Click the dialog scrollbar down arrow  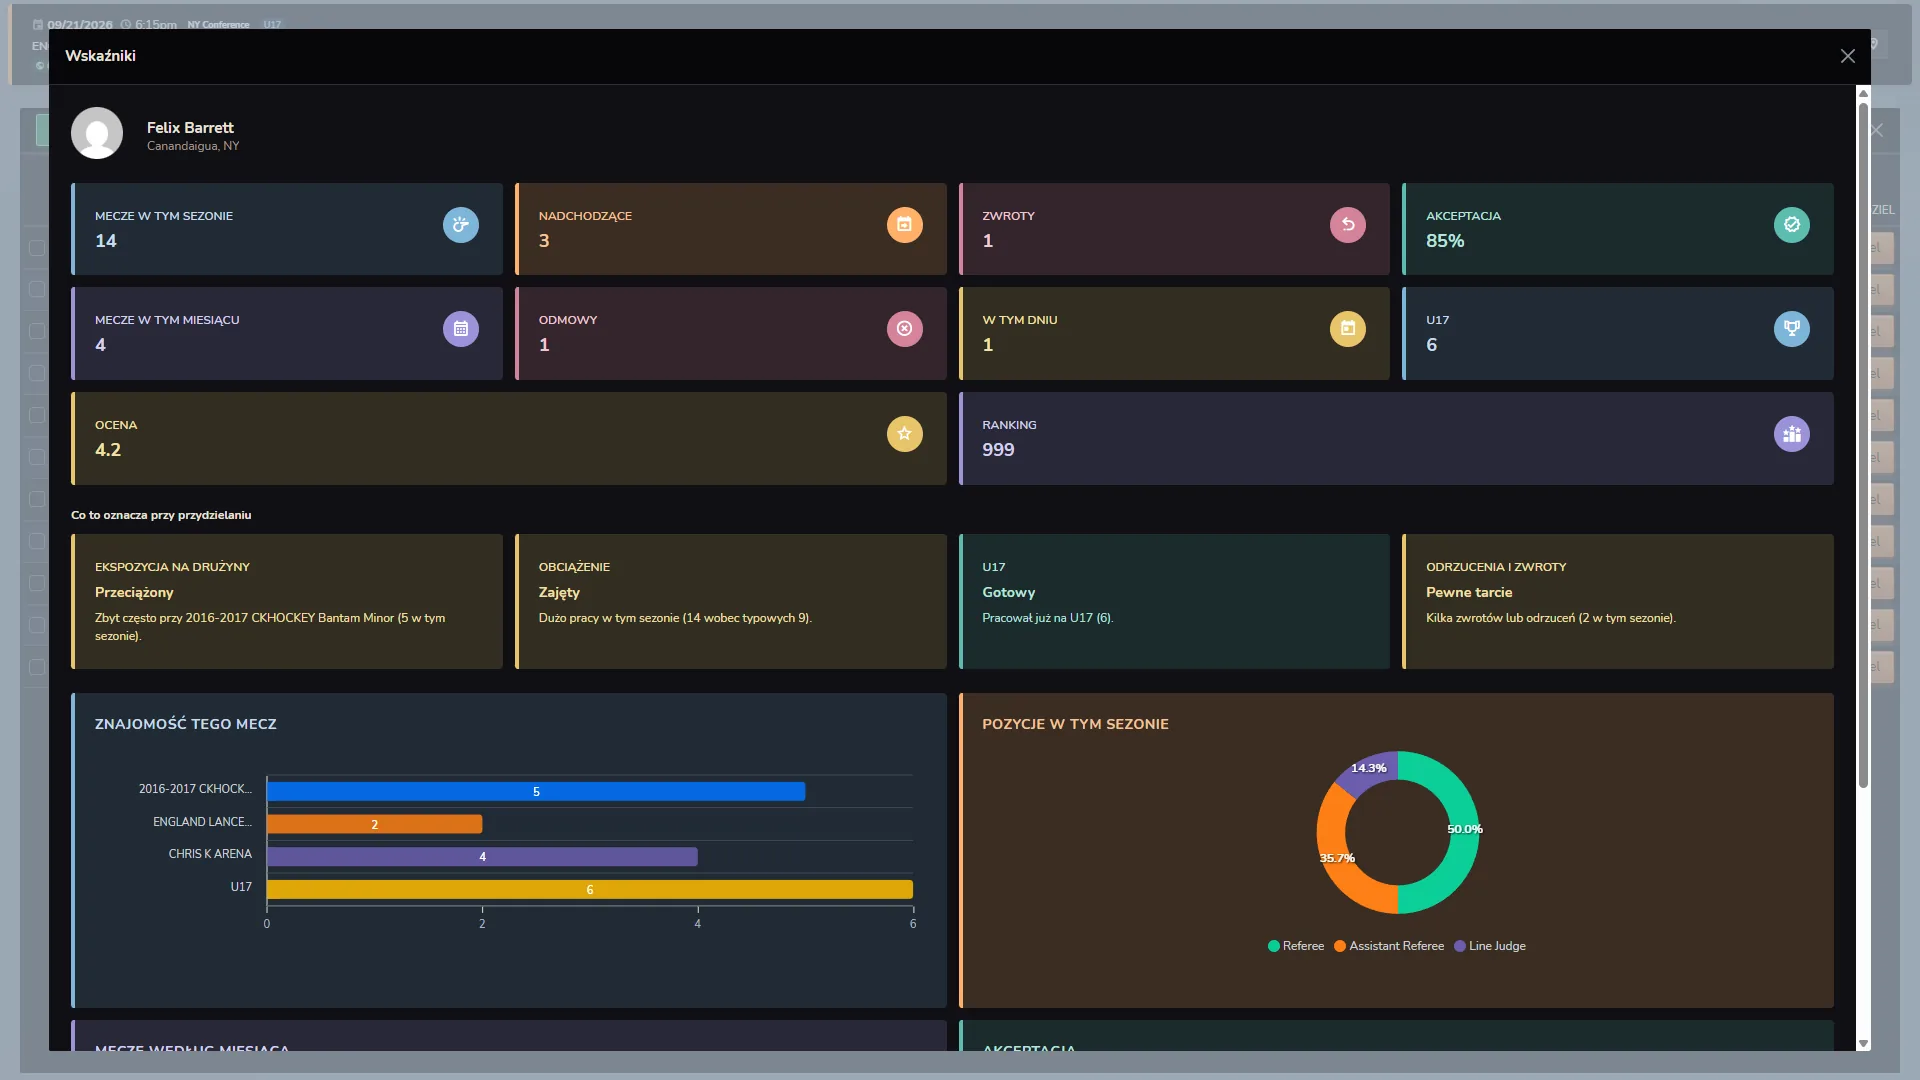tap(1863, 1043)
